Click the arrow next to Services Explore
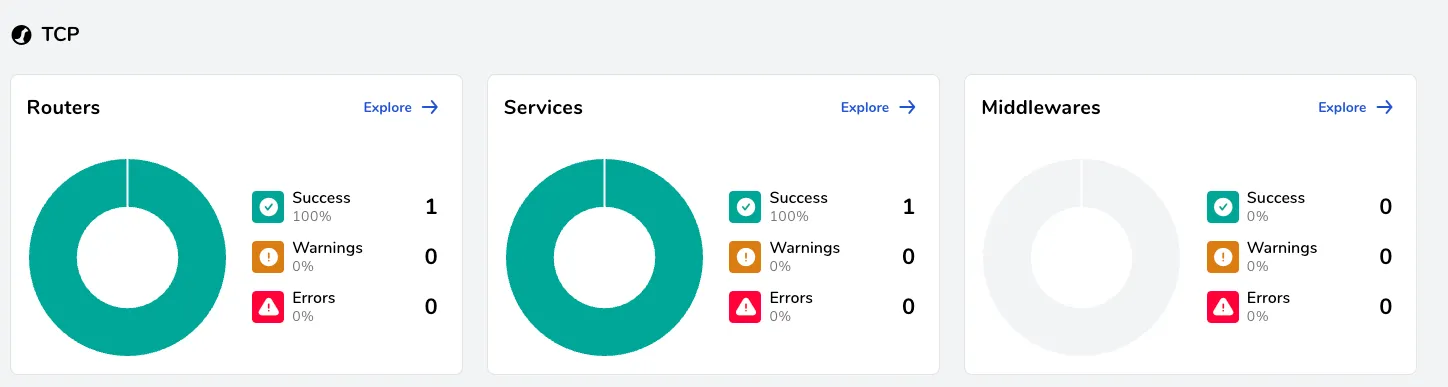The height and width of the screenshot is (387, 1448). (x=907, y=107)
